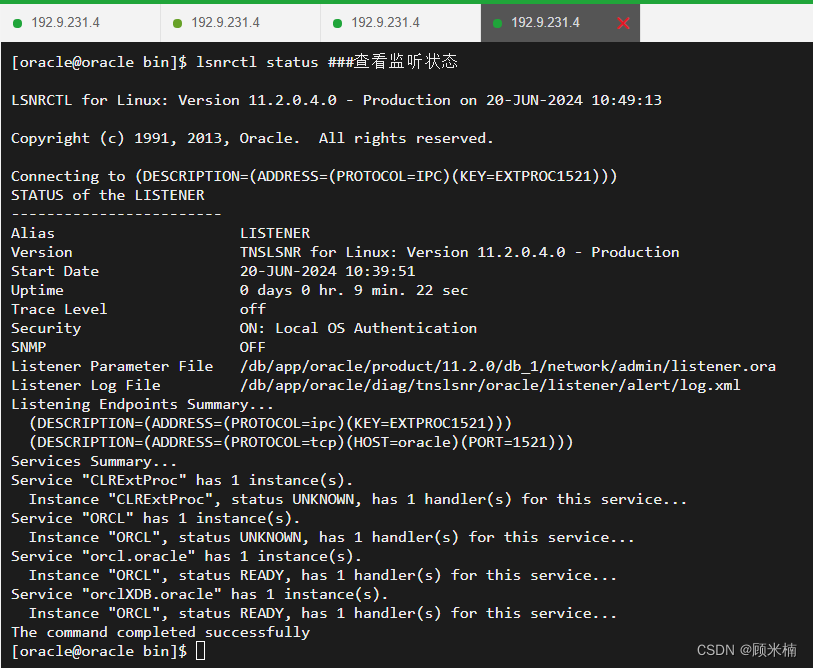
Task: Click the alert/log.xml listener log path
Action: coord(490,385)
